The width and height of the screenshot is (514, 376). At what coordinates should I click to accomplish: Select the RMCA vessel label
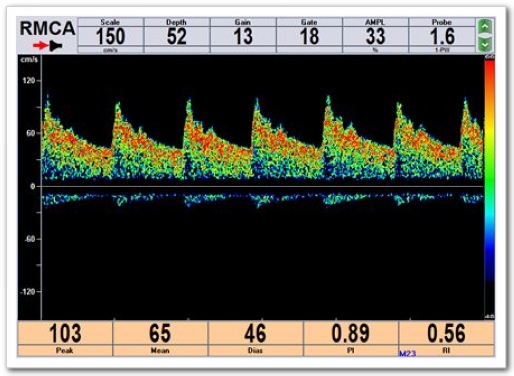[47, 28]
